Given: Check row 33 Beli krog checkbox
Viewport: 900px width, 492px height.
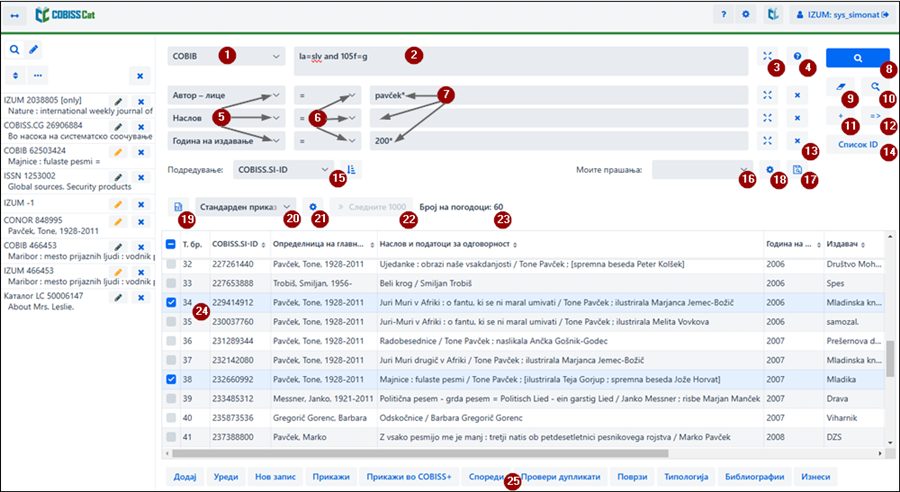Looking at the screenshot, I should 171,283.
